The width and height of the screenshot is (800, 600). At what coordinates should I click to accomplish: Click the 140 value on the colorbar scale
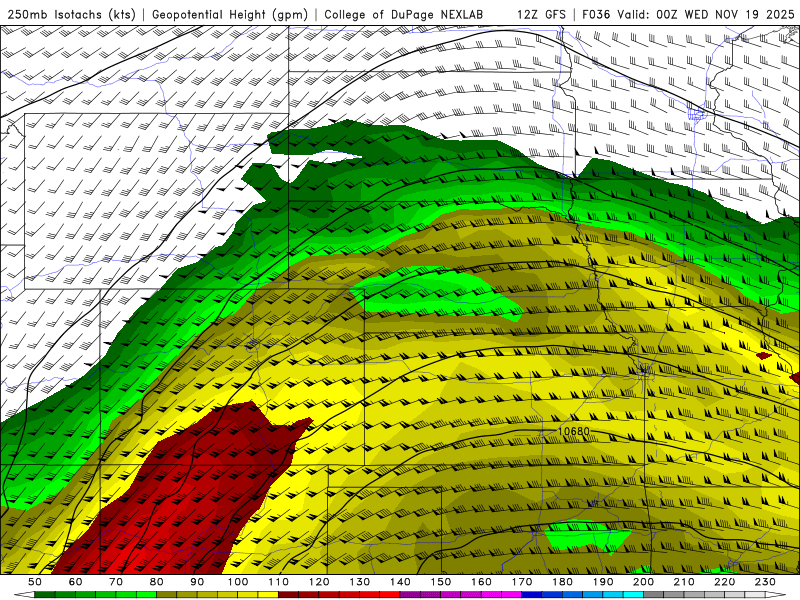click(401, 582)
